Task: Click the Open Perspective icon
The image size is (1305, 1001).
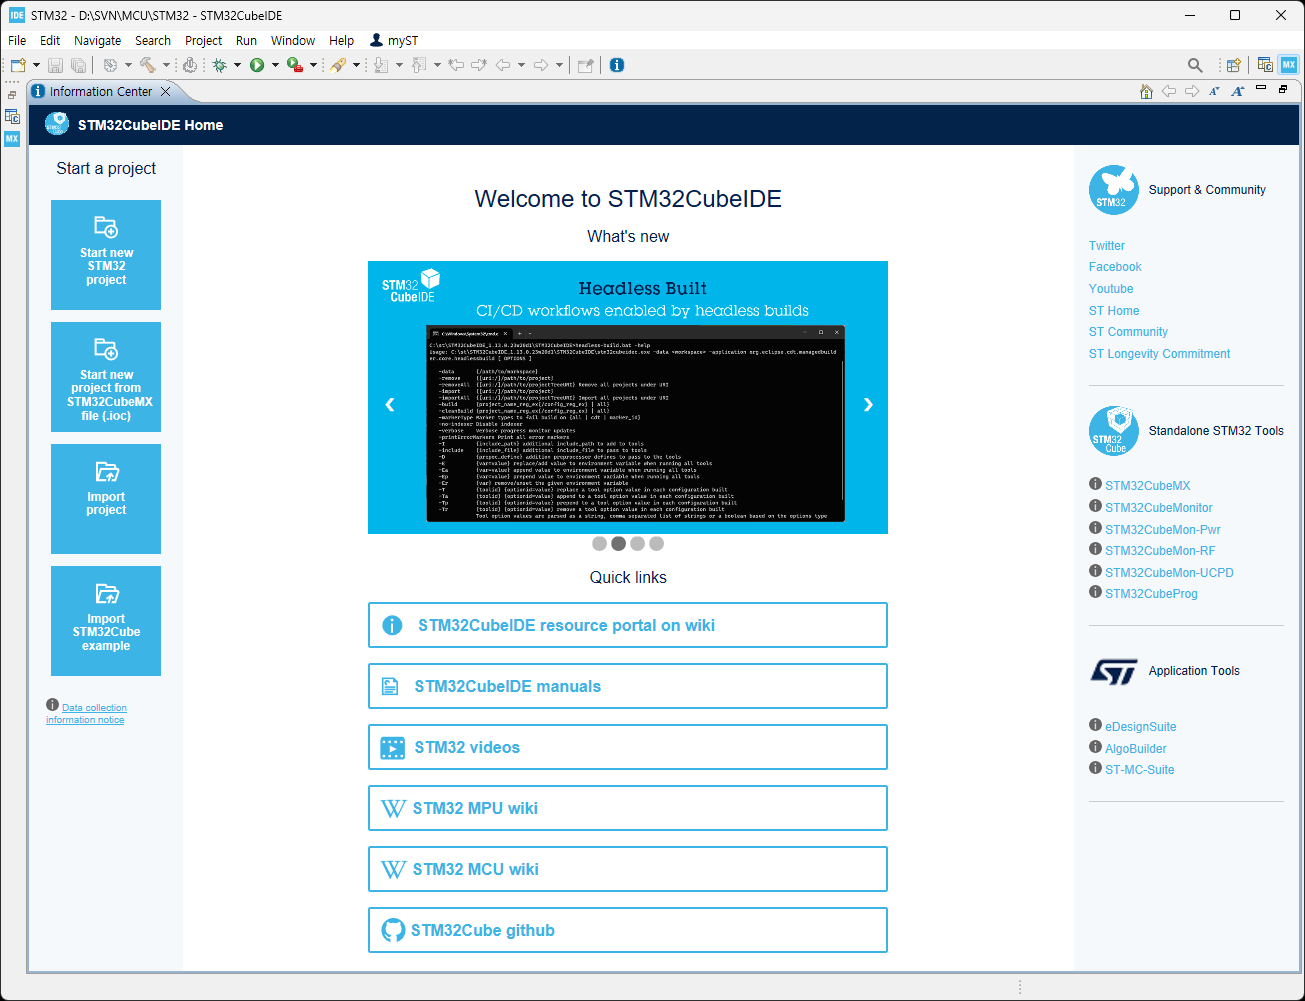Action: click(1234, 65)
